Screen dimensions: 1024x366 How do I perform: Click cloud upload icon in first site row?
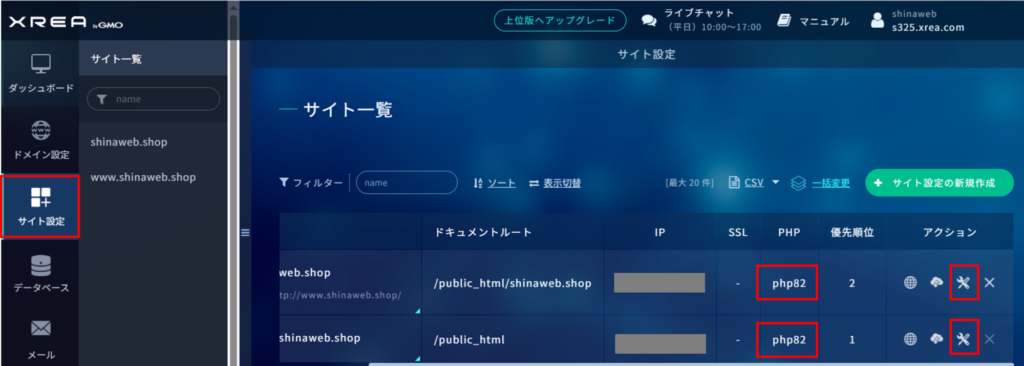point(937,283)
